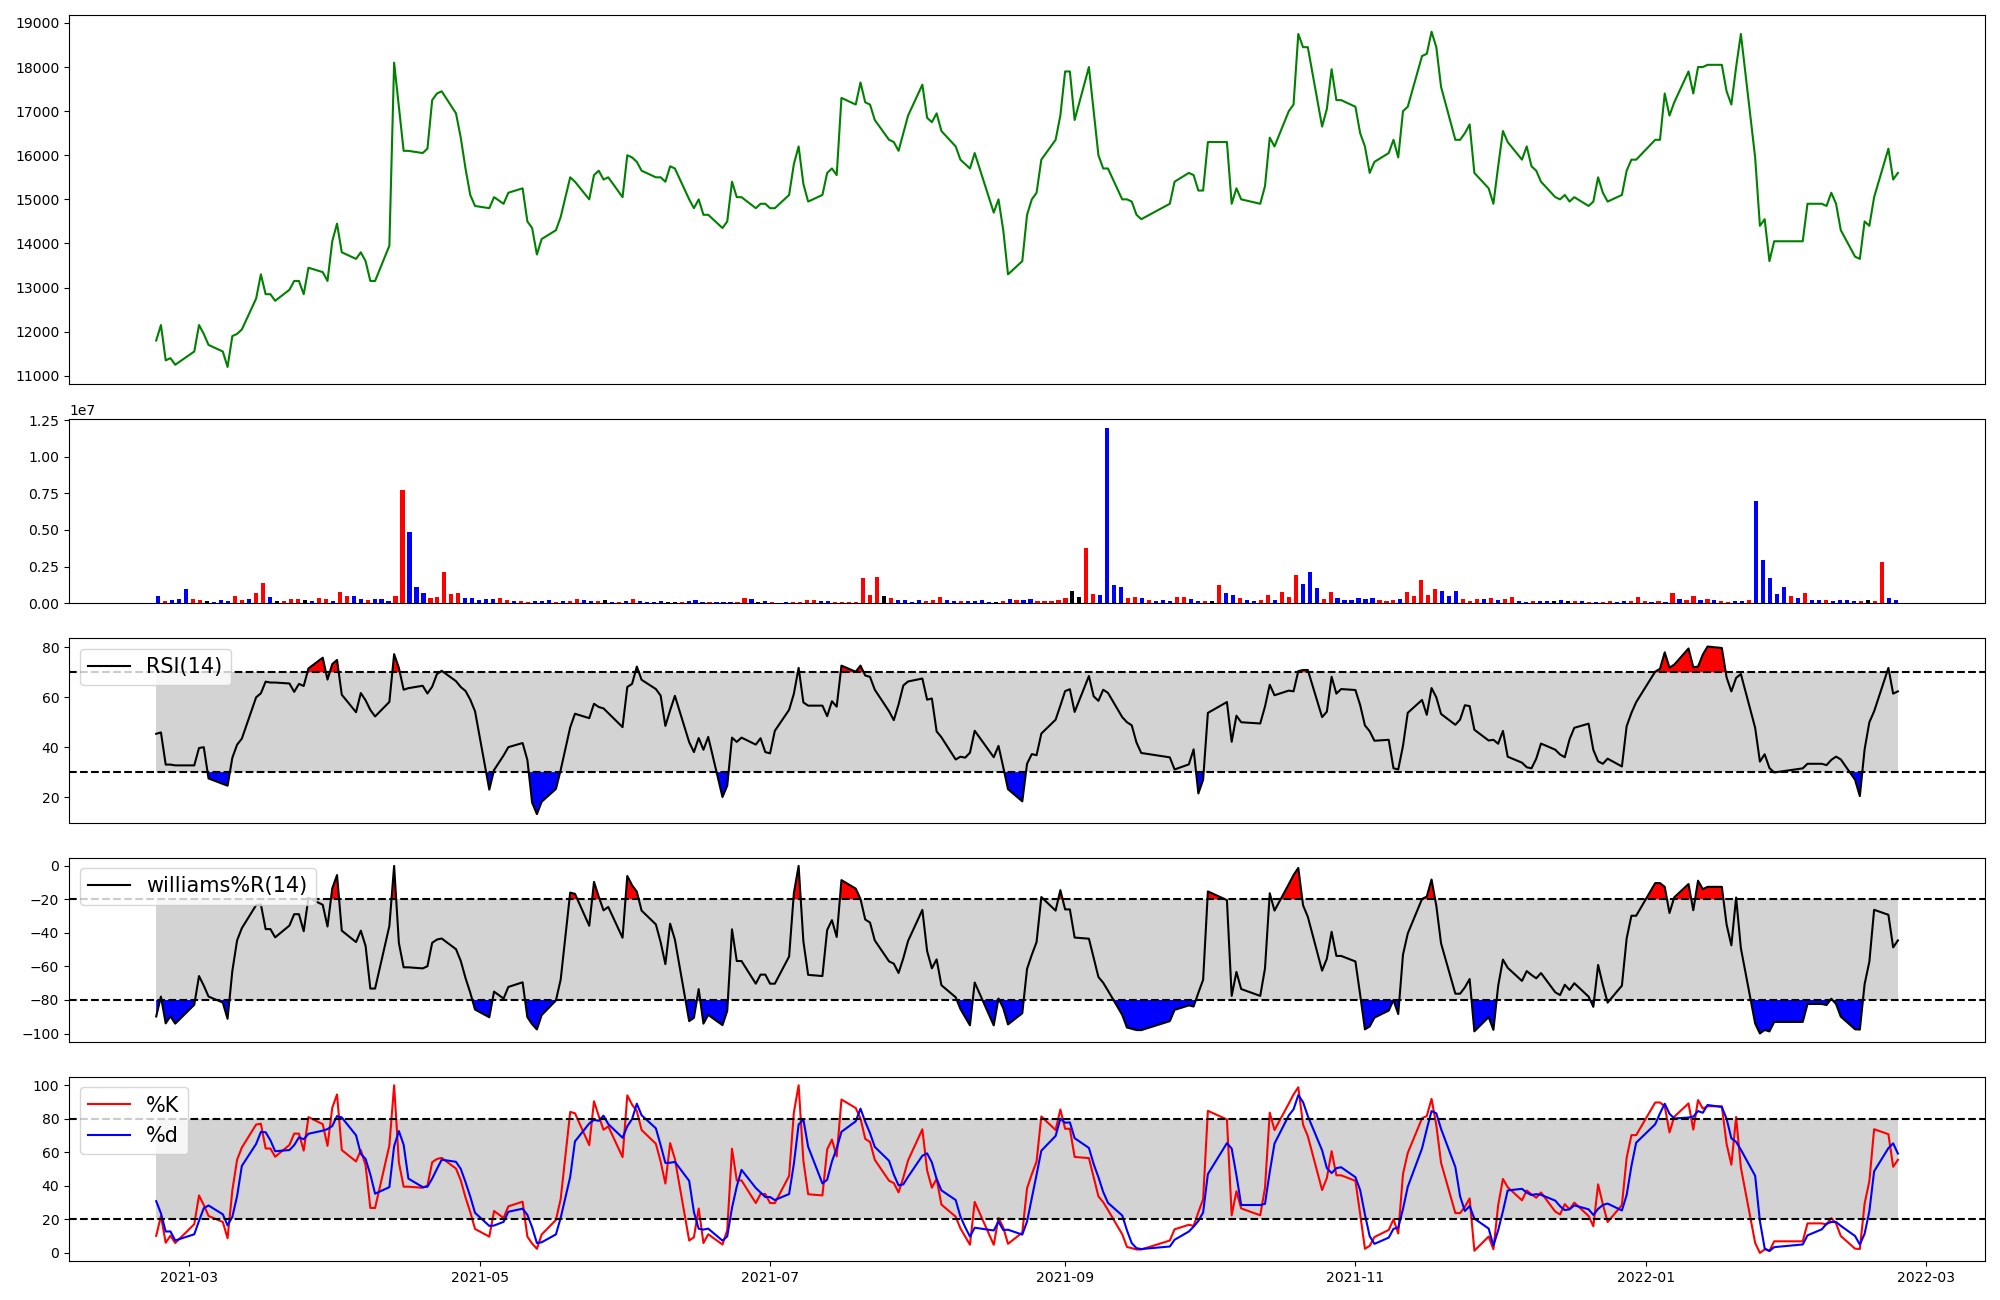Click the 2021-11 x-axis date label
This screenshot has height=1300, width=2000.
pyautogui.click(x=1355, y=1277)
